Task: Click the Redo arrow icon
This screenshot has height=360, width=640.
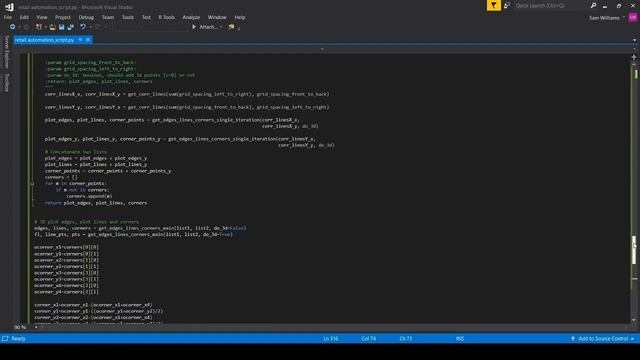Action: [98, 27]
